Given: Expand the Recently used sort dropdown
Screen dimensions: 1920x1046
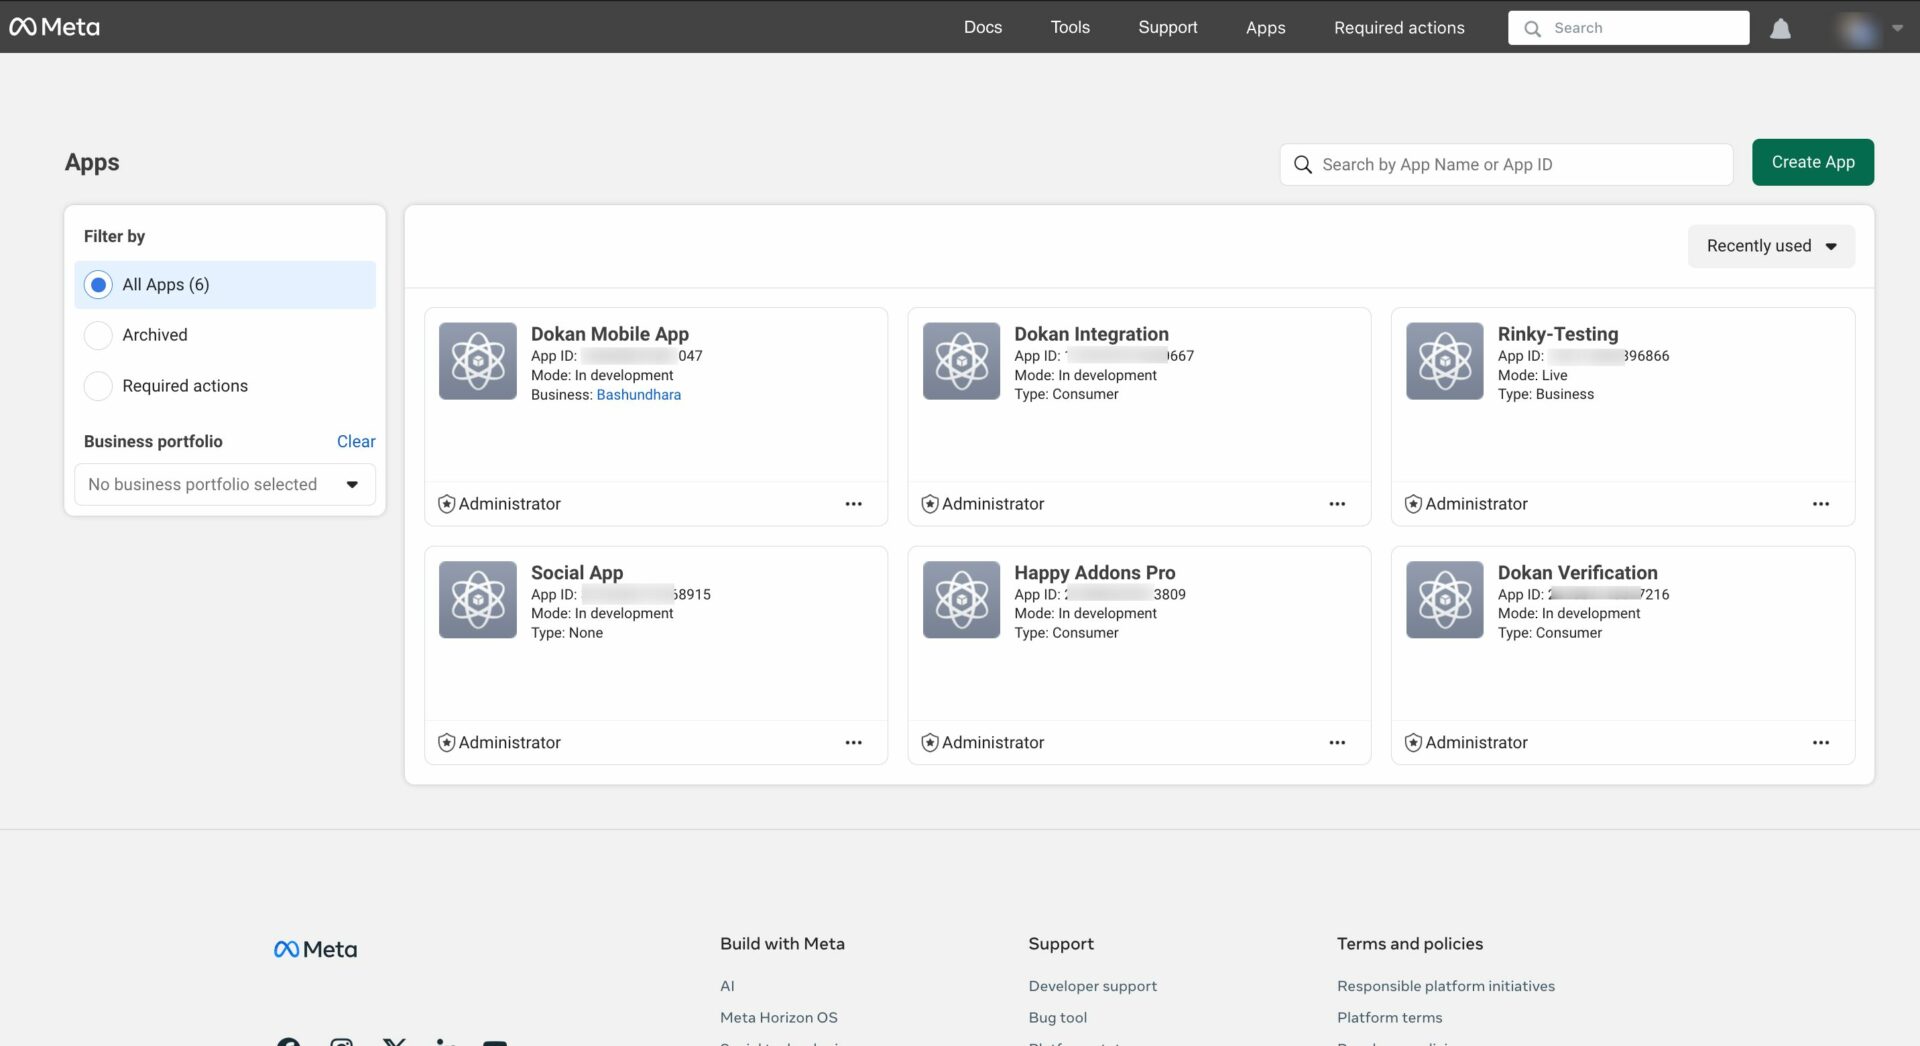Looking at the screenshot, I should (x=1771, y=246).
